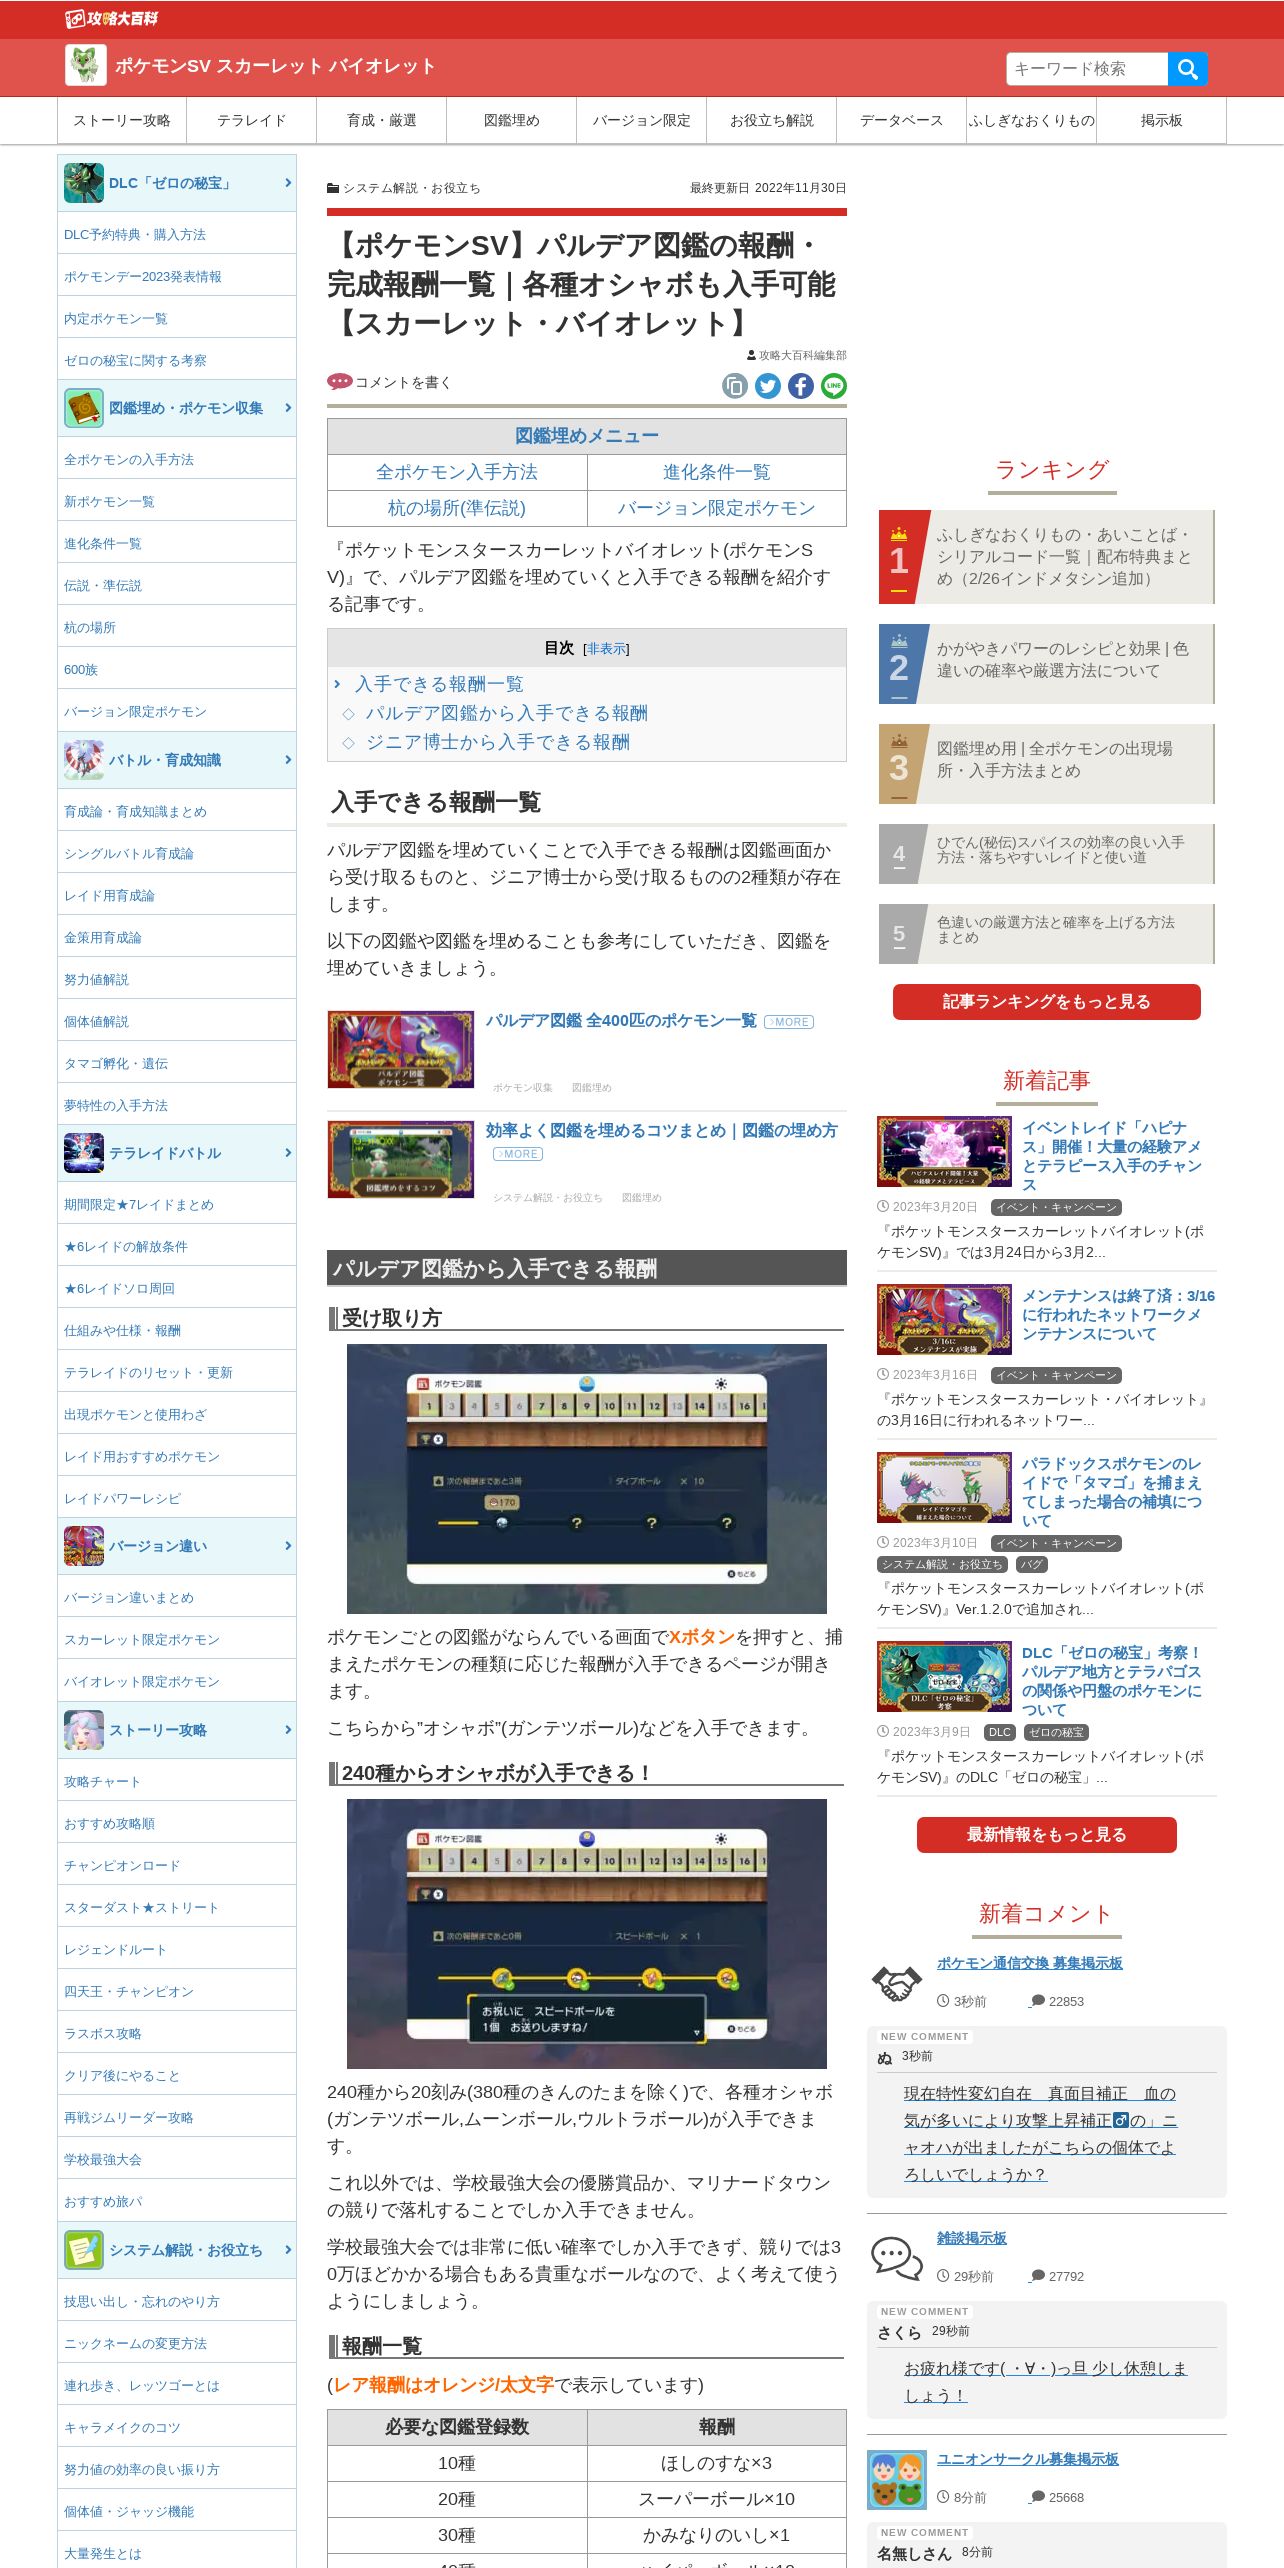Click the システム解説・お役立ち note icon
The width and height of the screenshot is (1284, 2568).
[84, 2250]
